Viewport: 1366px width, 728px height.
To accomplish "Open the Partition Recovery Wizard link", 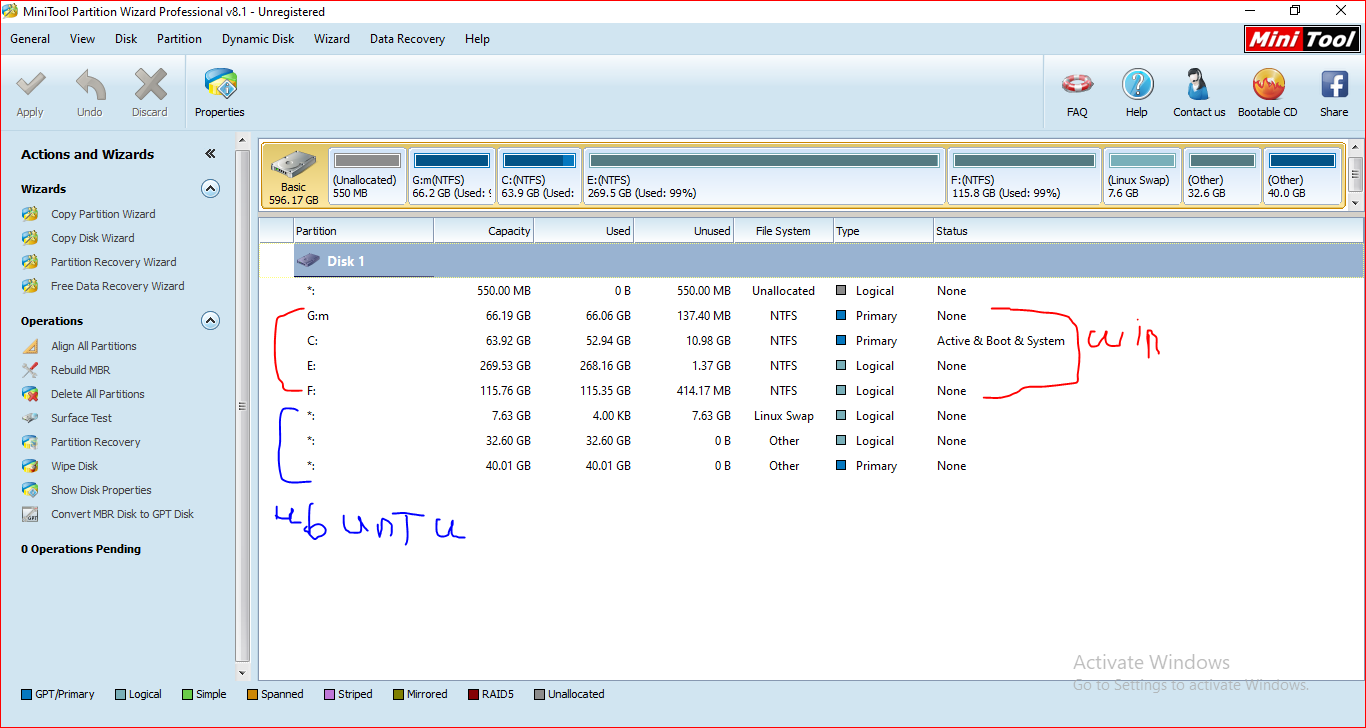I will tap(113, 262).
